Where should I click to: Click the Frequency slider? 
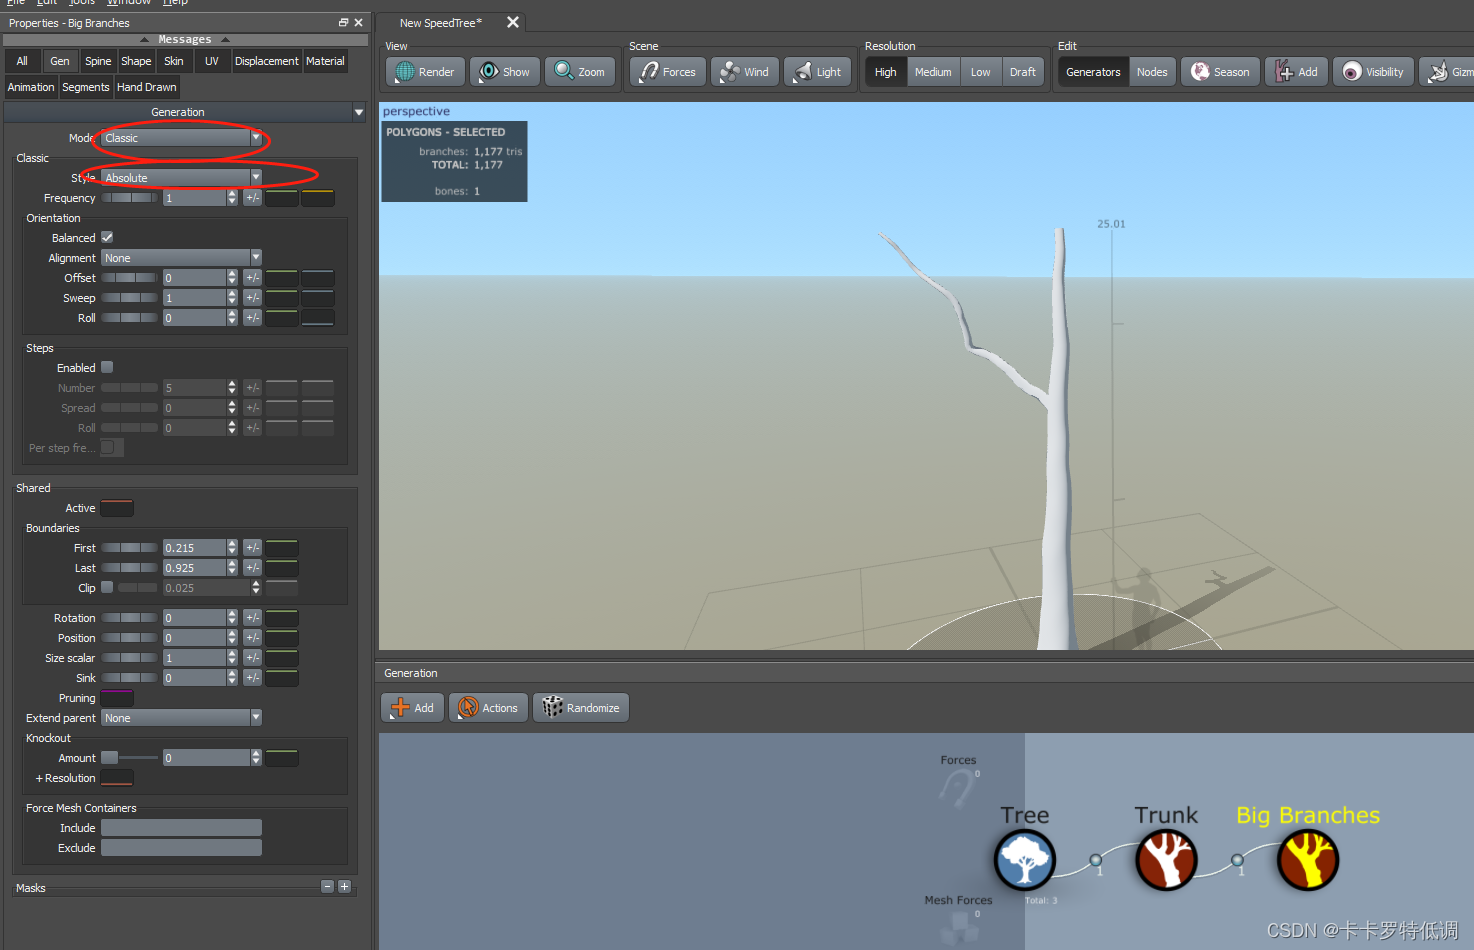click(129, 198)
